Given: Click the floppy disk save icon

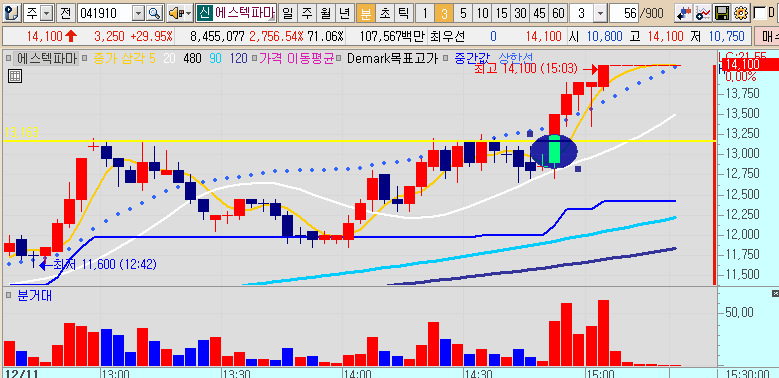Looking at the screenshot, I should pyautogui.click(x=721, y=13).
